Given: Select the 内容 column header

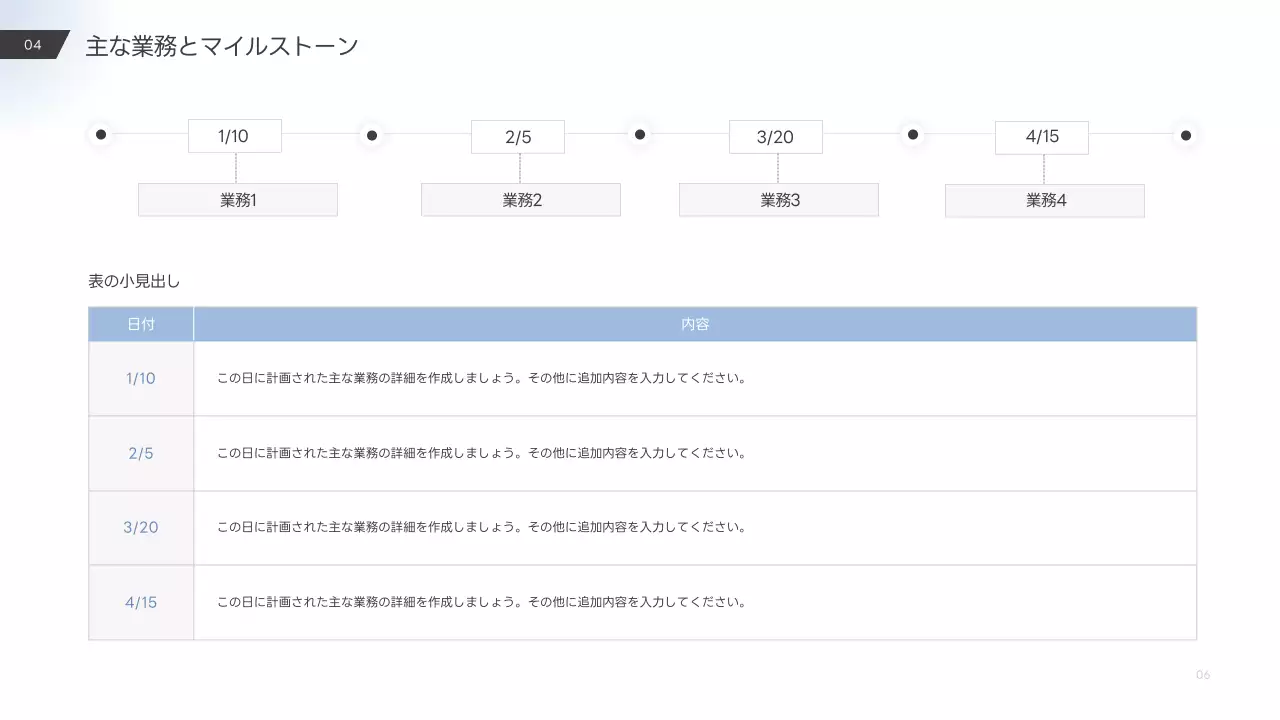Looking at the screenshot, I should (x=694, y=323).
